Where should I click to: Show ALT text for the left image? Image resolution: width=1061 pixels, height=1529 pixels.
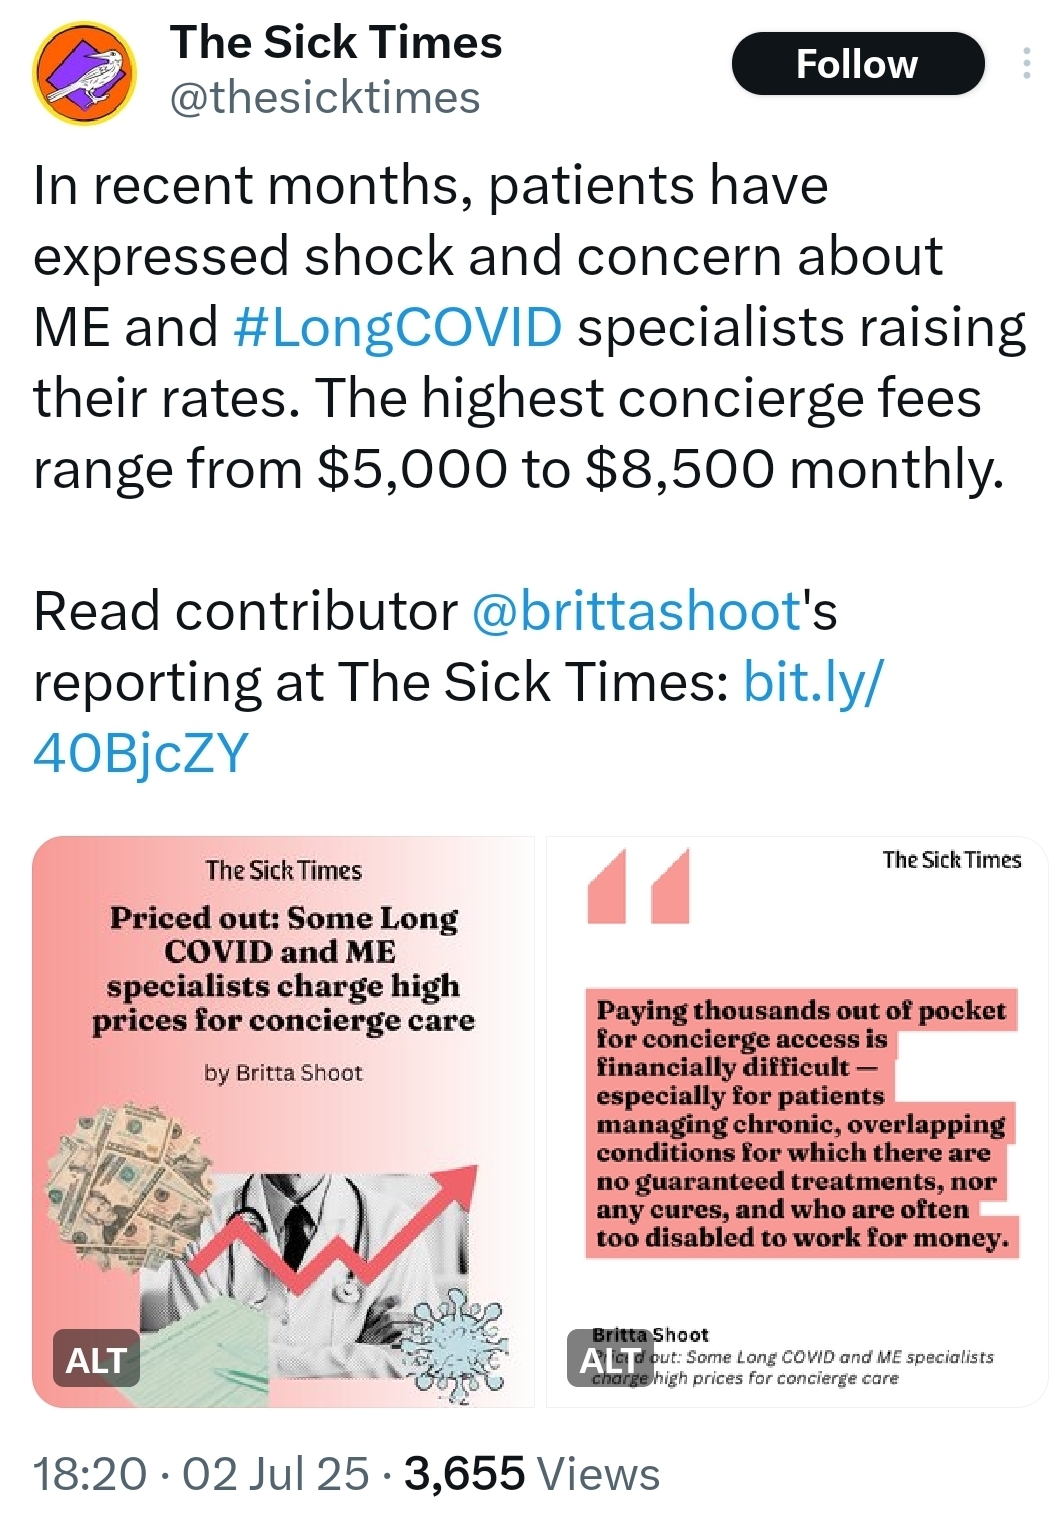coord(95,1360)
